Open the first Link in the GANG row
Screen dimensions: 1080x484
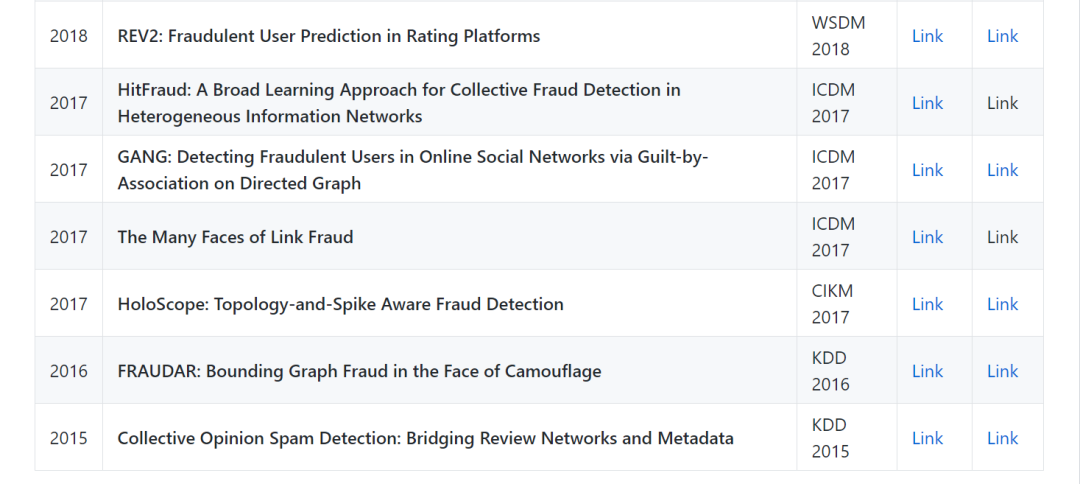927,170
